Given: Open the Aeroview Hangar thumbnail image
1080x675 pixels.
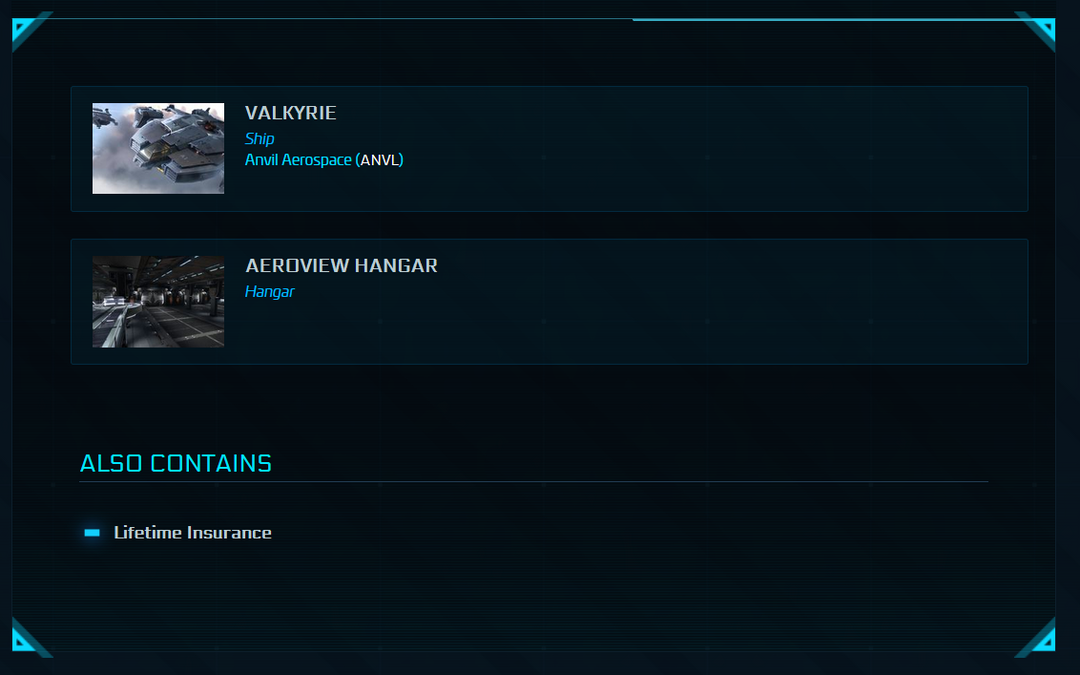Looking at the screenshot, I should 158,301.
